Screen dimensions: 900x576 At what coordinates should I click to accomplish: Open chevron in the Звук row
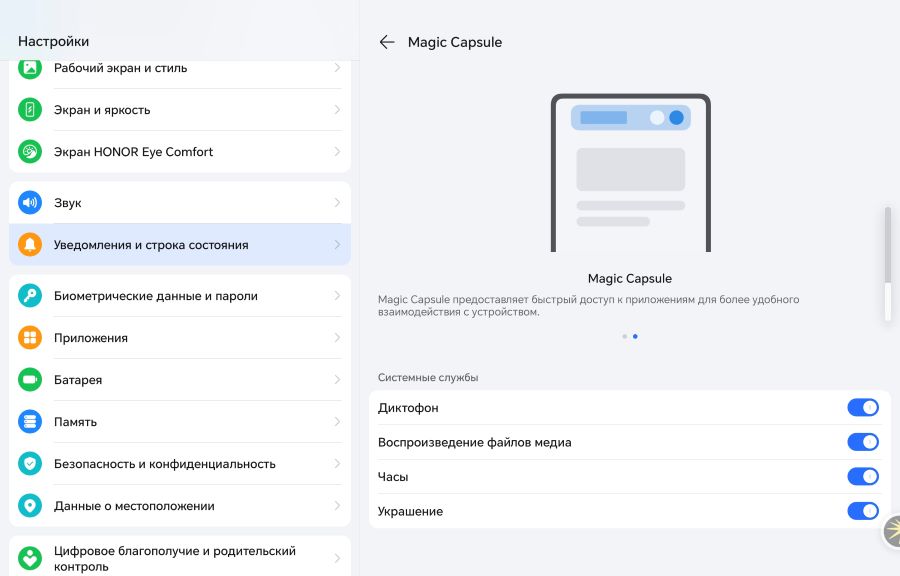337,203
